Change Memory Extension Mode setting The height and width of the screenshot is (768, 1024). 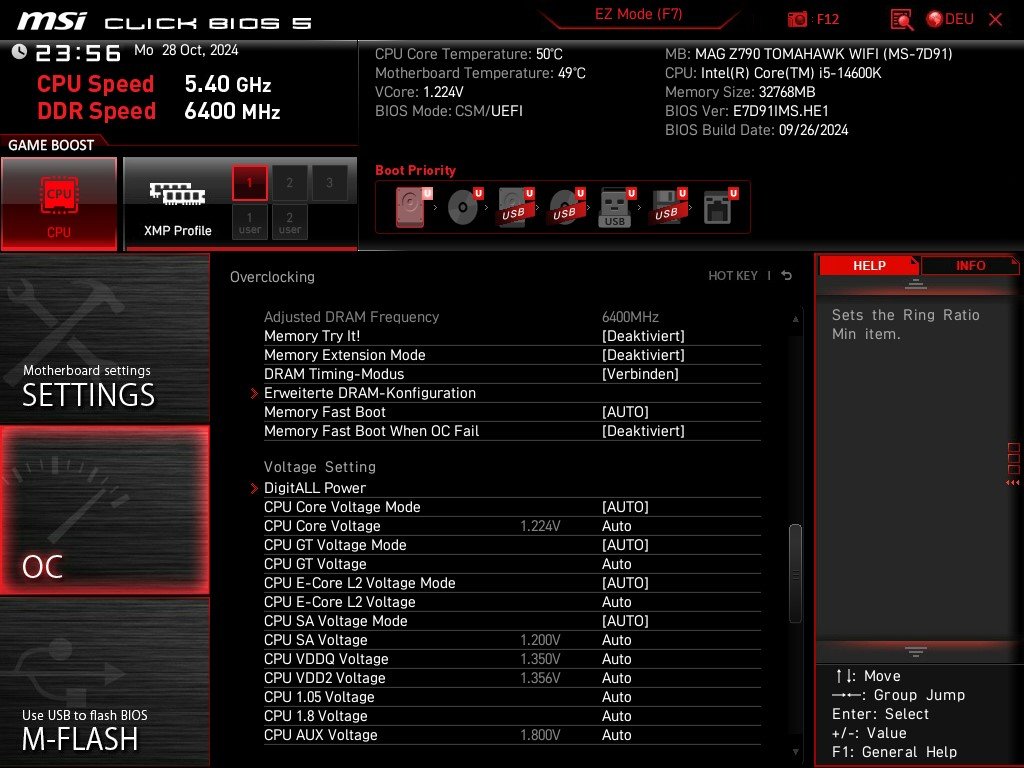coord(643,355)
